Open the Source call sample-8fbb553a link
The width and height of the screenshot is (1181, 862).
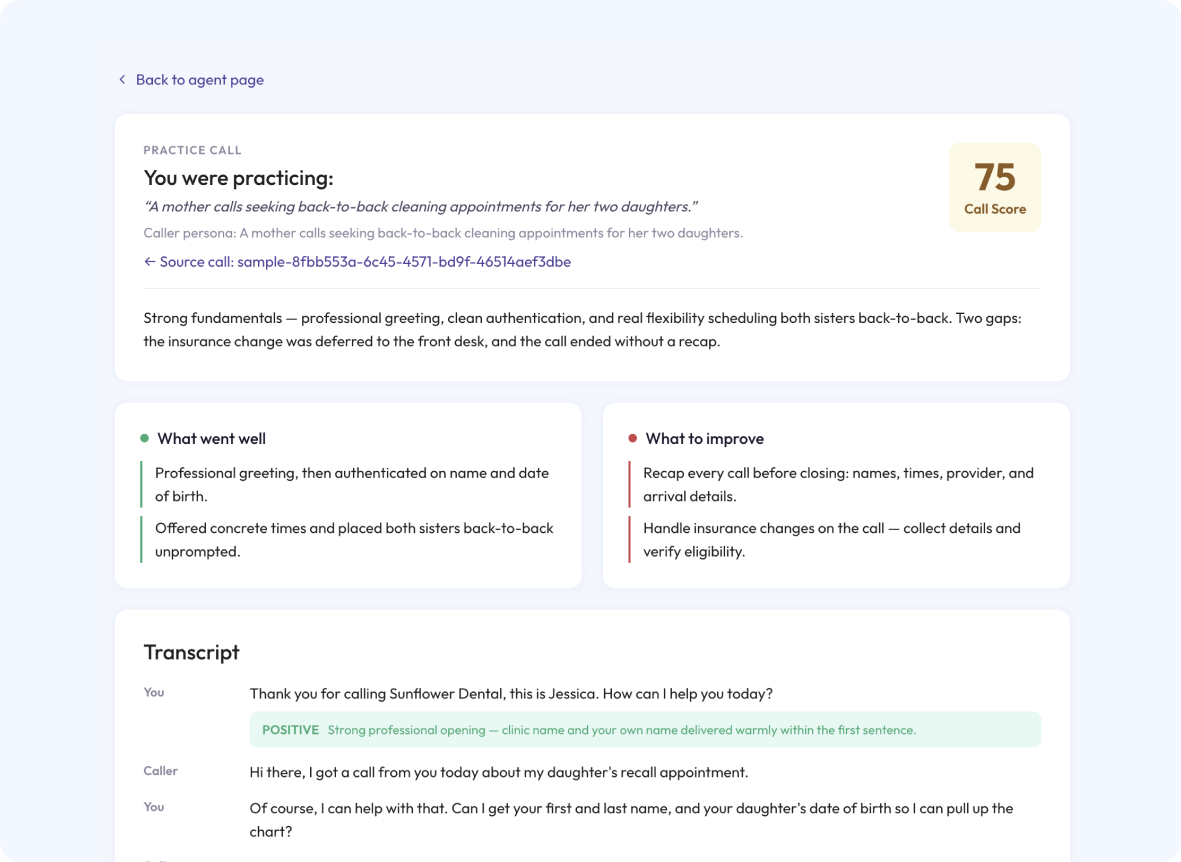click(357, 261)
